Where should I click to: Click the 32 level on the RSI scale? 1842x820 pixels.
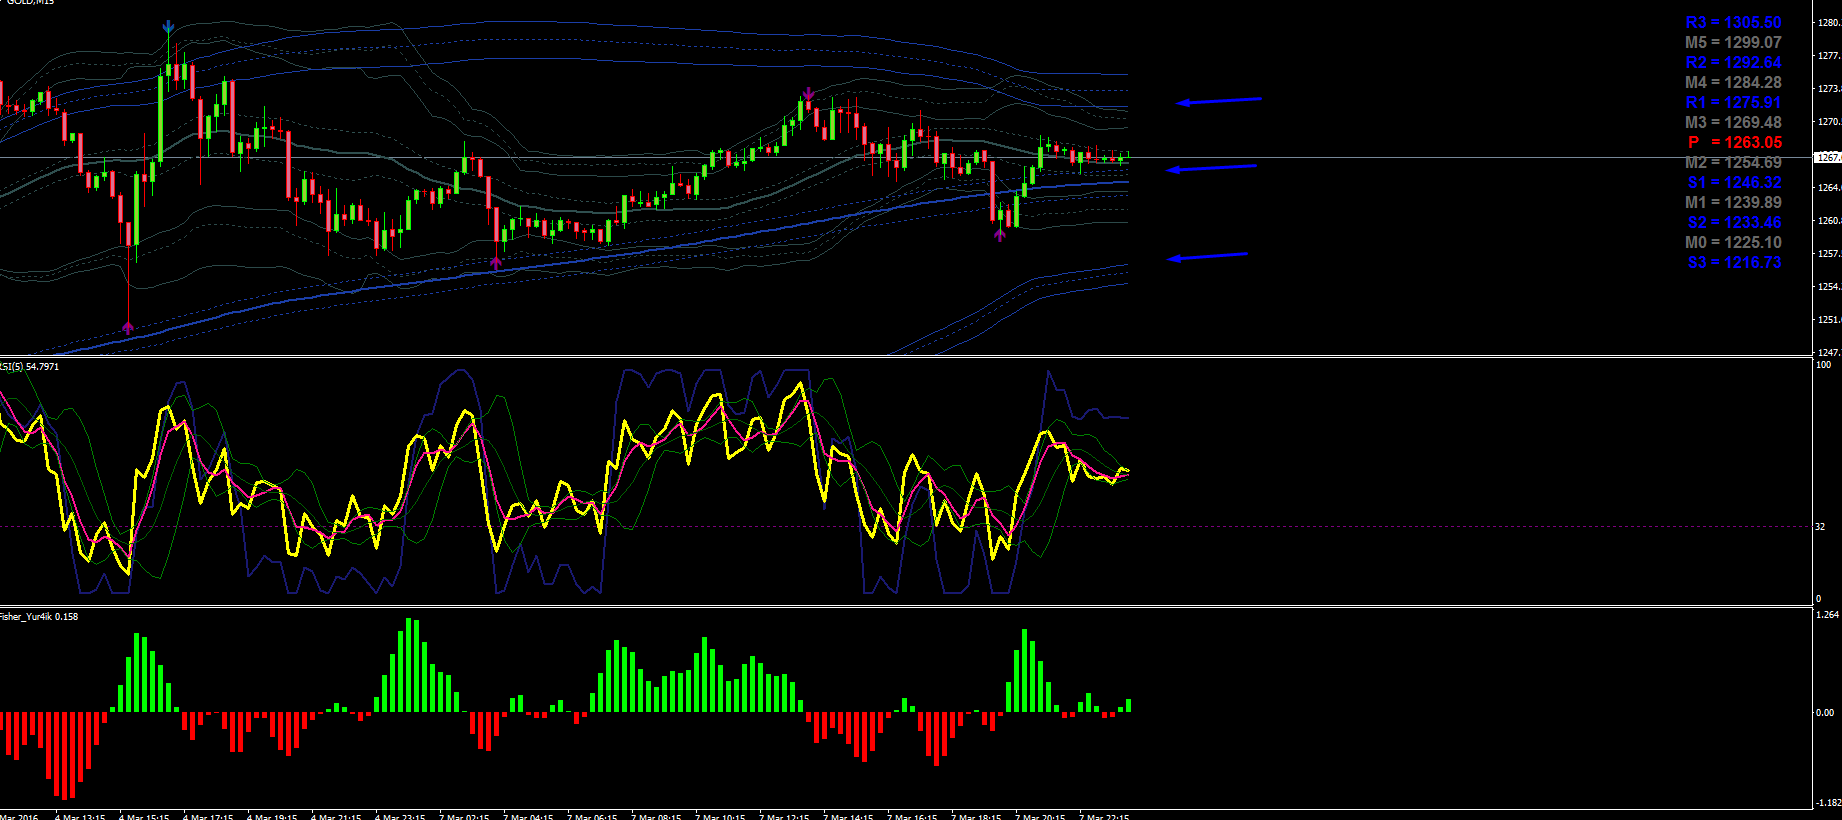point(1821,527)
